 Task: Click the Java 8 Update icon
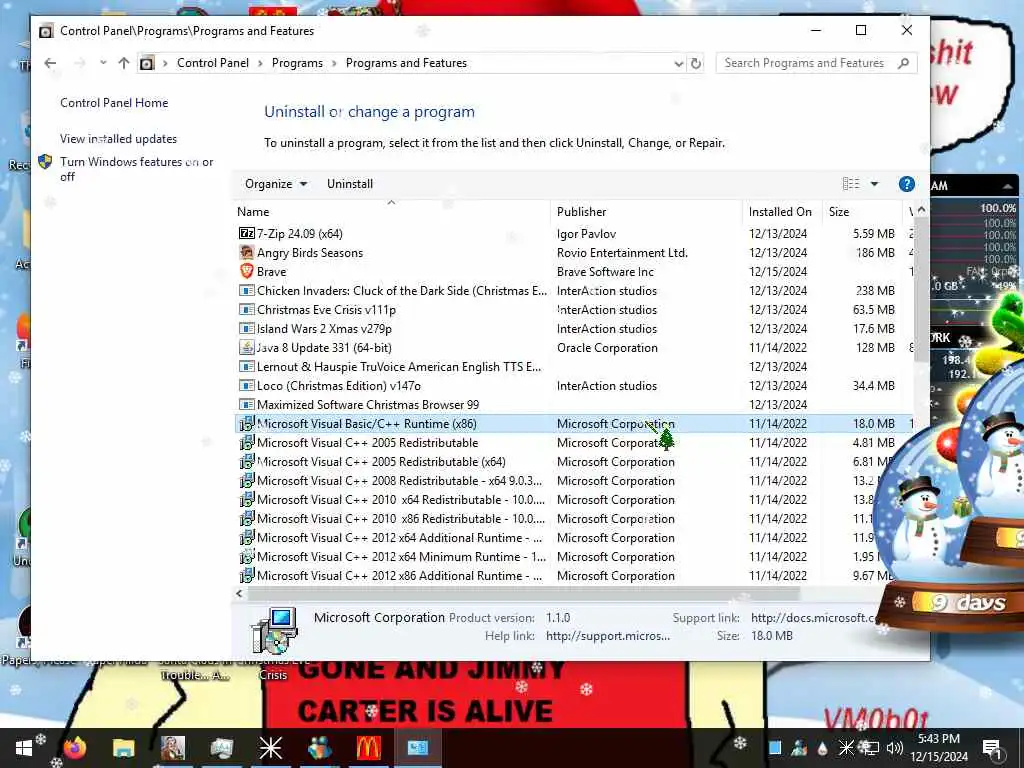point(246,347)
